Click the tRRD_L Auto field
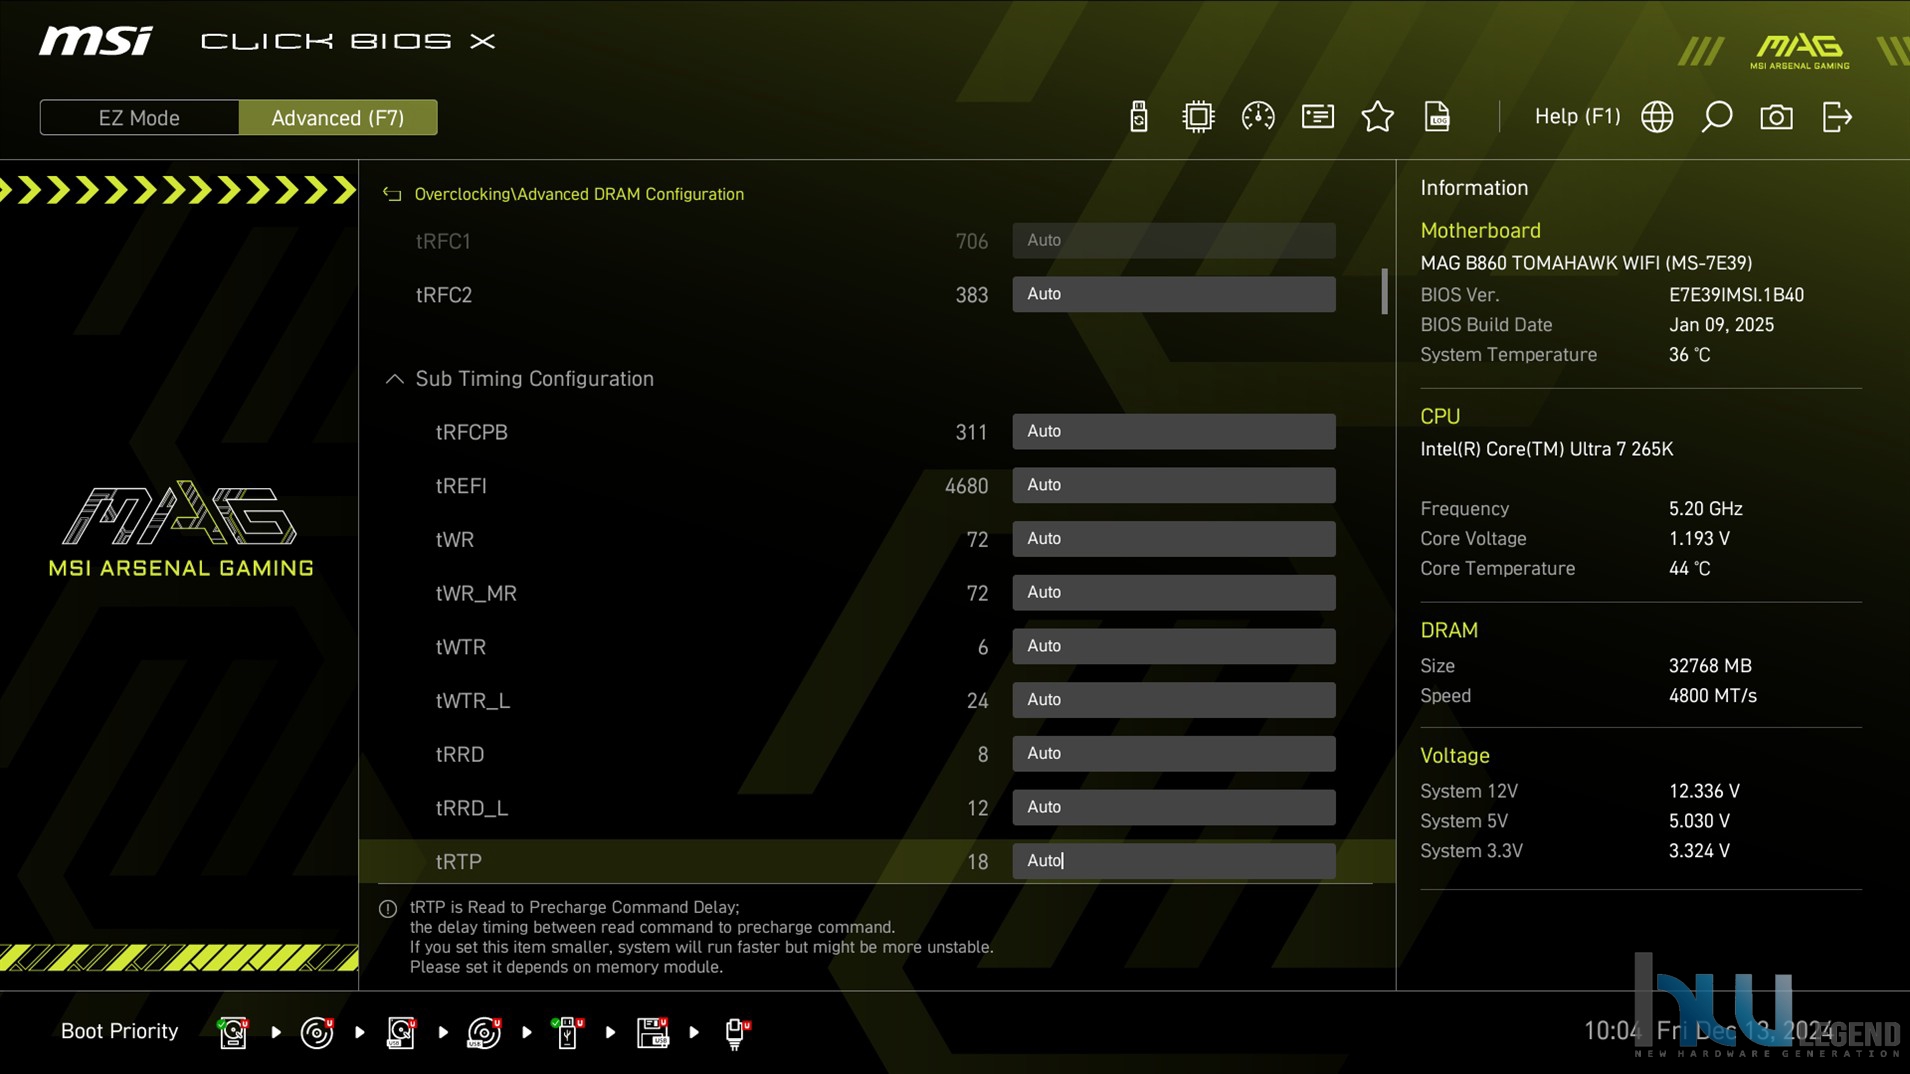 click(x=1173, y=807)
